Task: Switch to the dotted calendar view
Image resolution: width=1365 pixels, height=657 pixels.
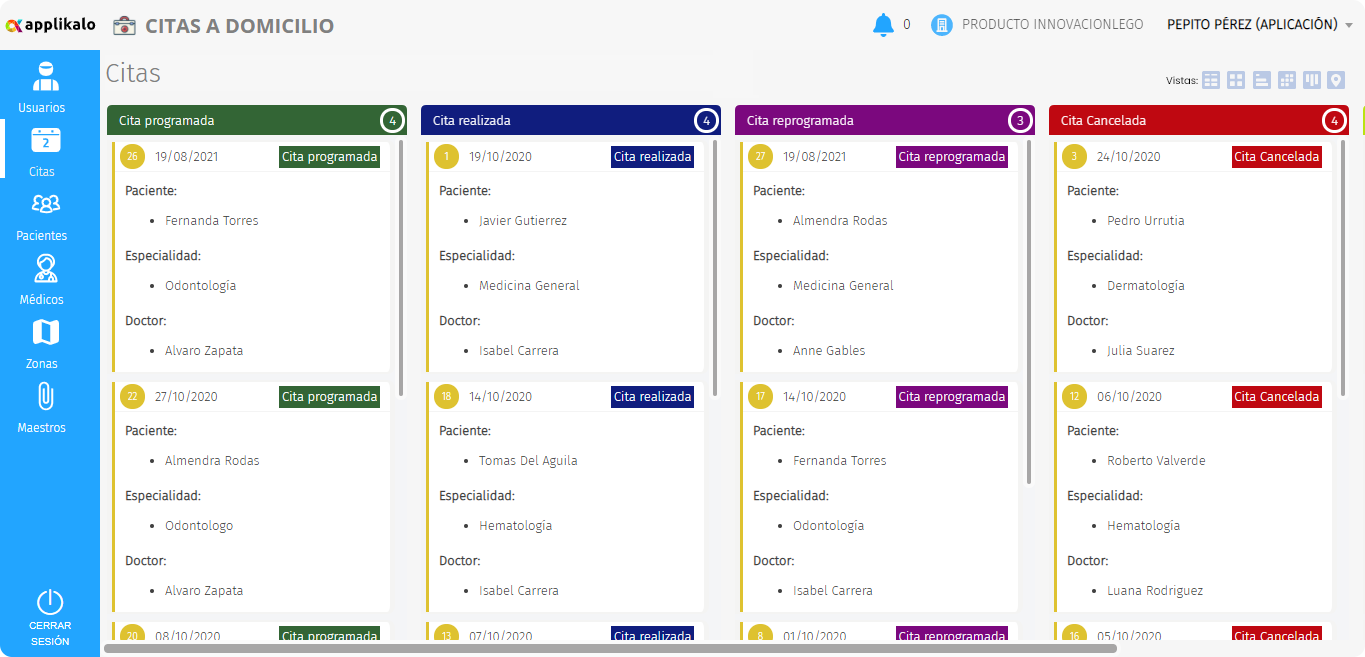Action: coord(1287,80)
